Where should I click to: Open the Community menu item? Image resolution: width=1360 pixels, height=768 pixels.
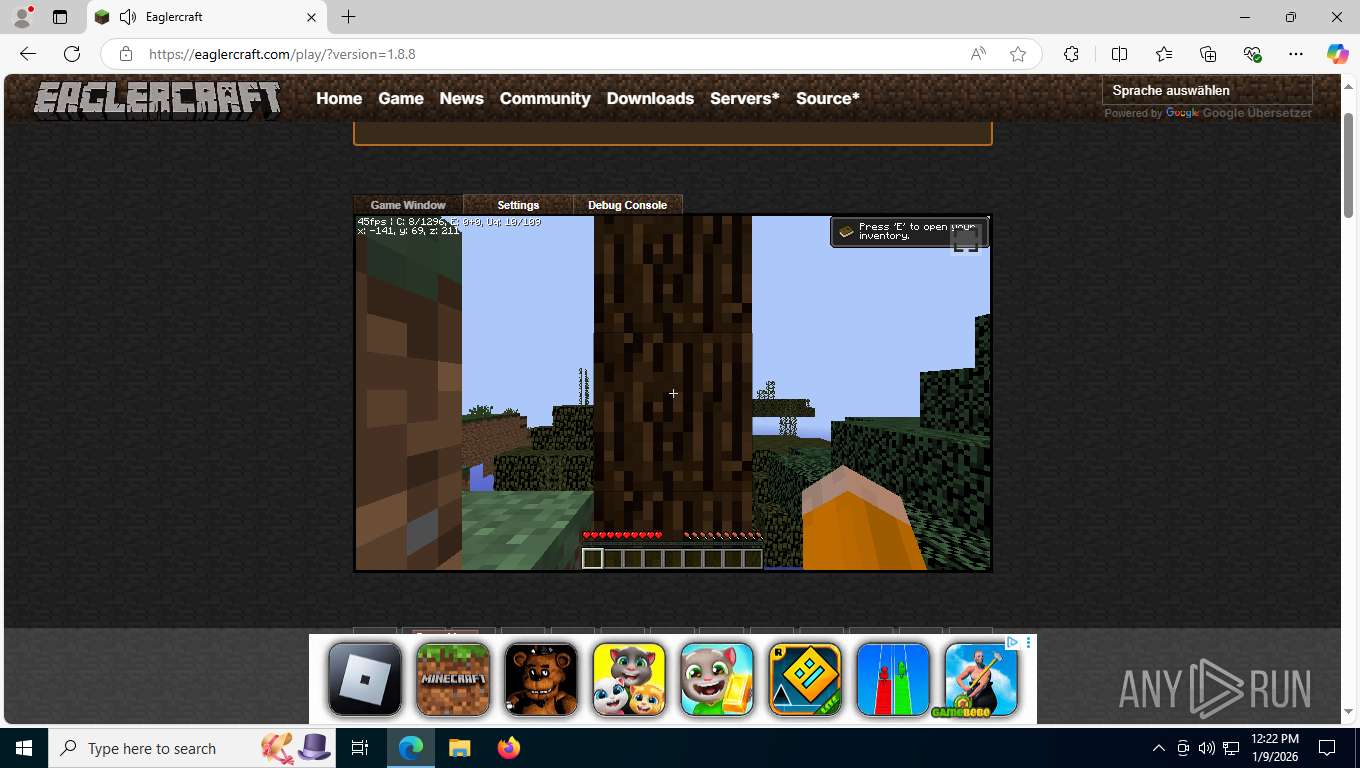coord(545,98)
